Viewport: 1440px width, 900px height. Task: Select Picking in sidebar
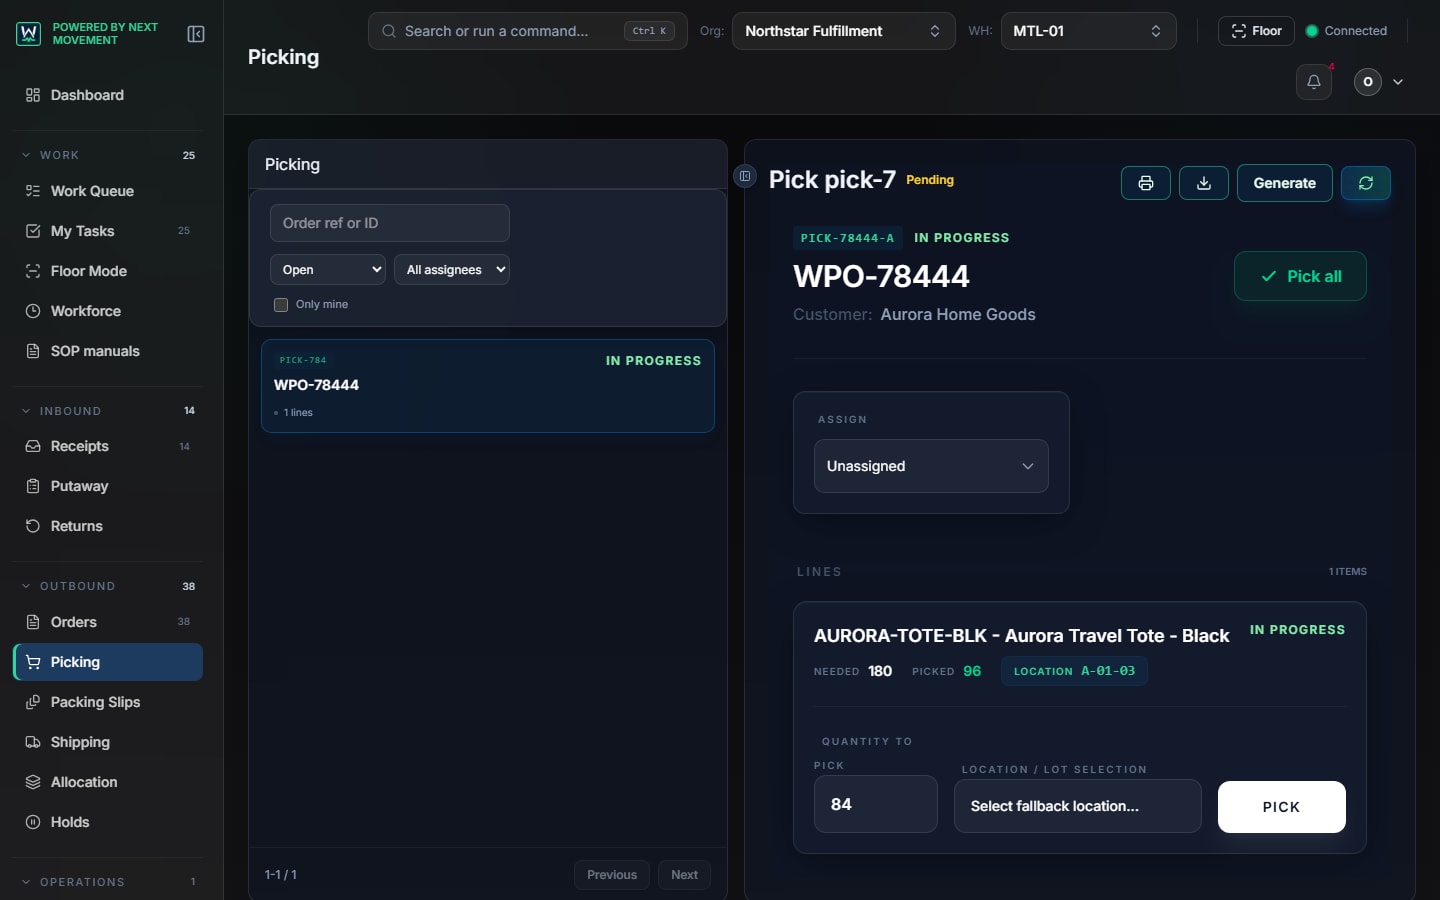[108, 662]
